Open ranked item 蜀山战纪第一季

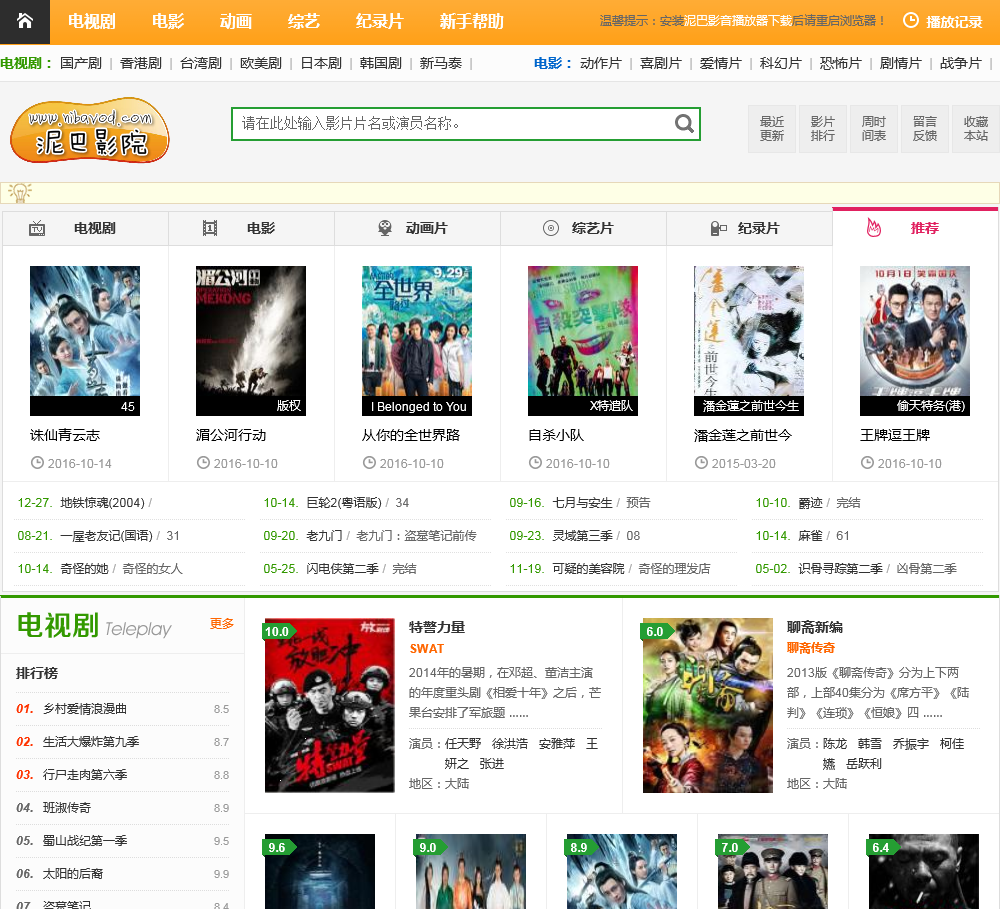coord(85,841)
